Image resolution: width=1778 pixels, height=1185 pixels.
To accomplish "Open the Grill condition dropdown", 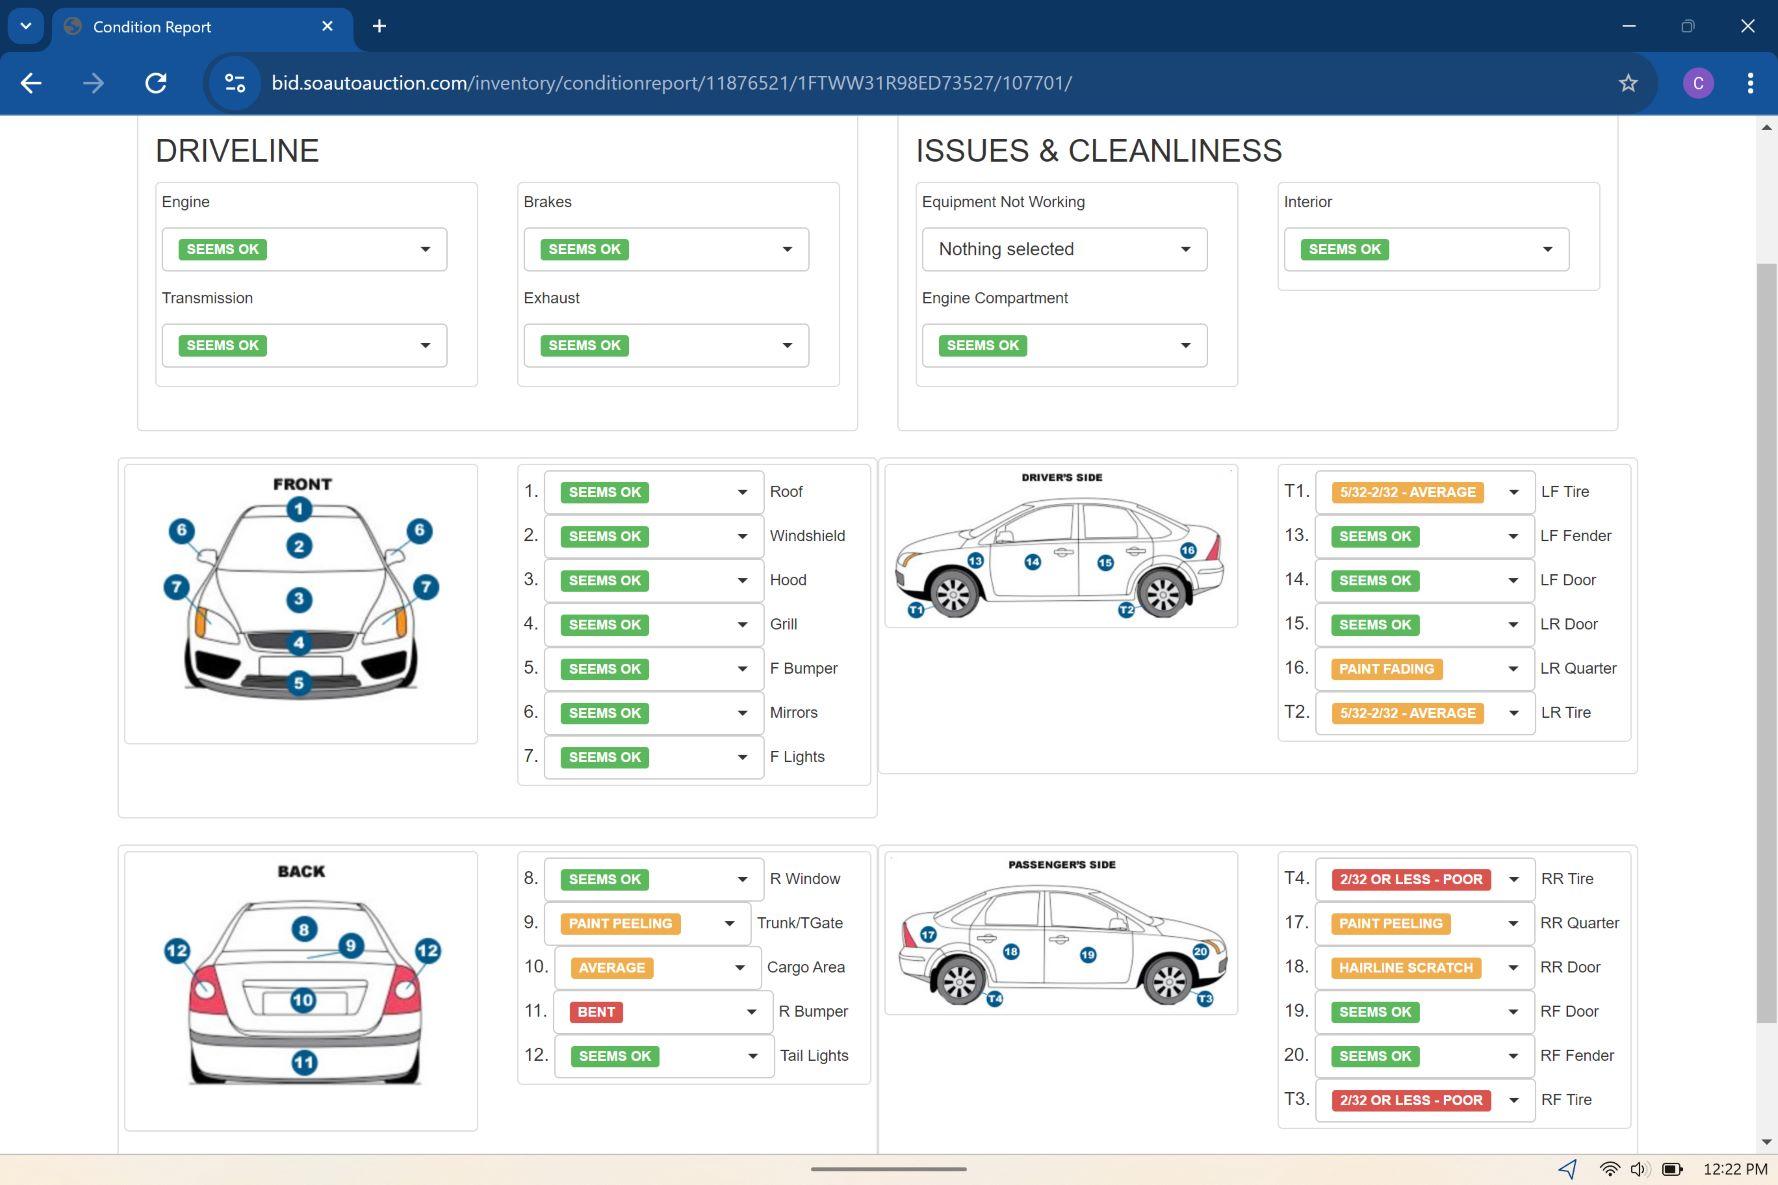I will coord(654,624).
